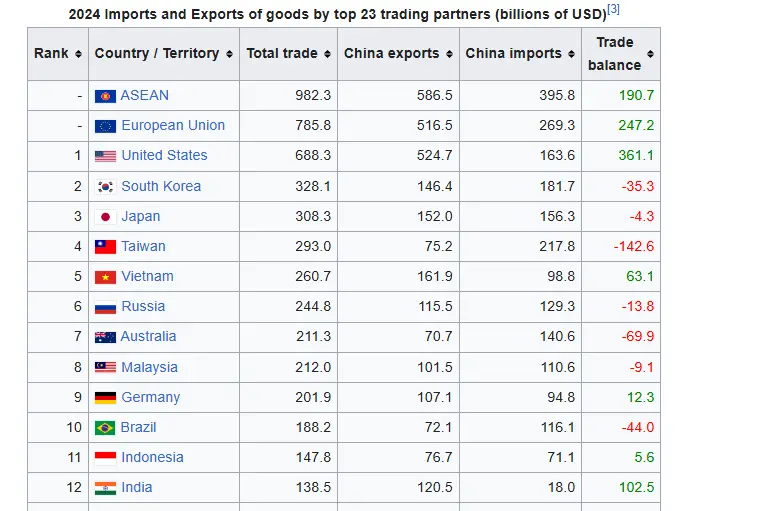Click the United States flag icon
This screenshot has width=761, height=511.
tap(105, 156)
